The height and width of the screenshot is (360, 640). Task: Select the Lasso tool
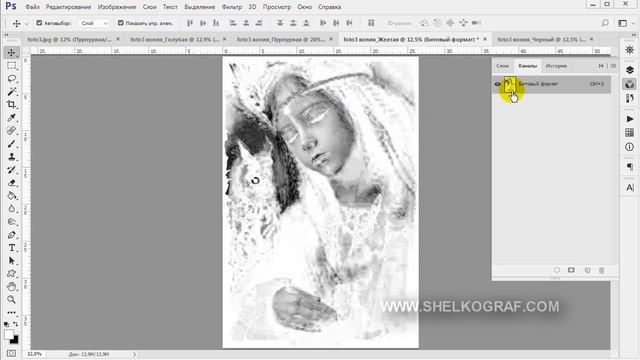tap(11, 79)
